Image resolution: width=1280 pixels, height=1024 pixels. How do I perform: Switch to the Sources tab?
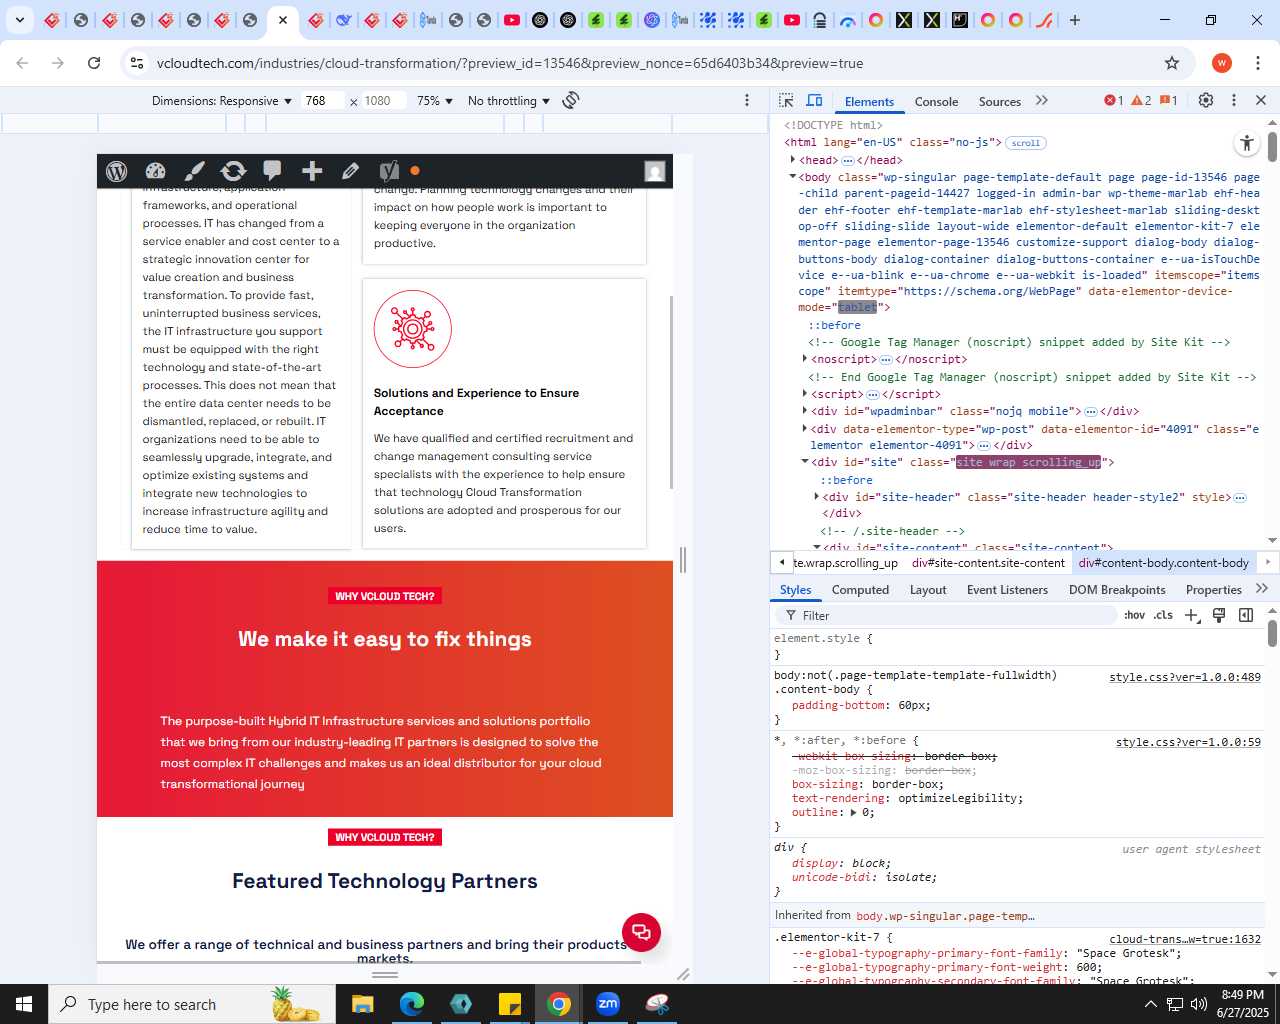[x=1000, y=101]
